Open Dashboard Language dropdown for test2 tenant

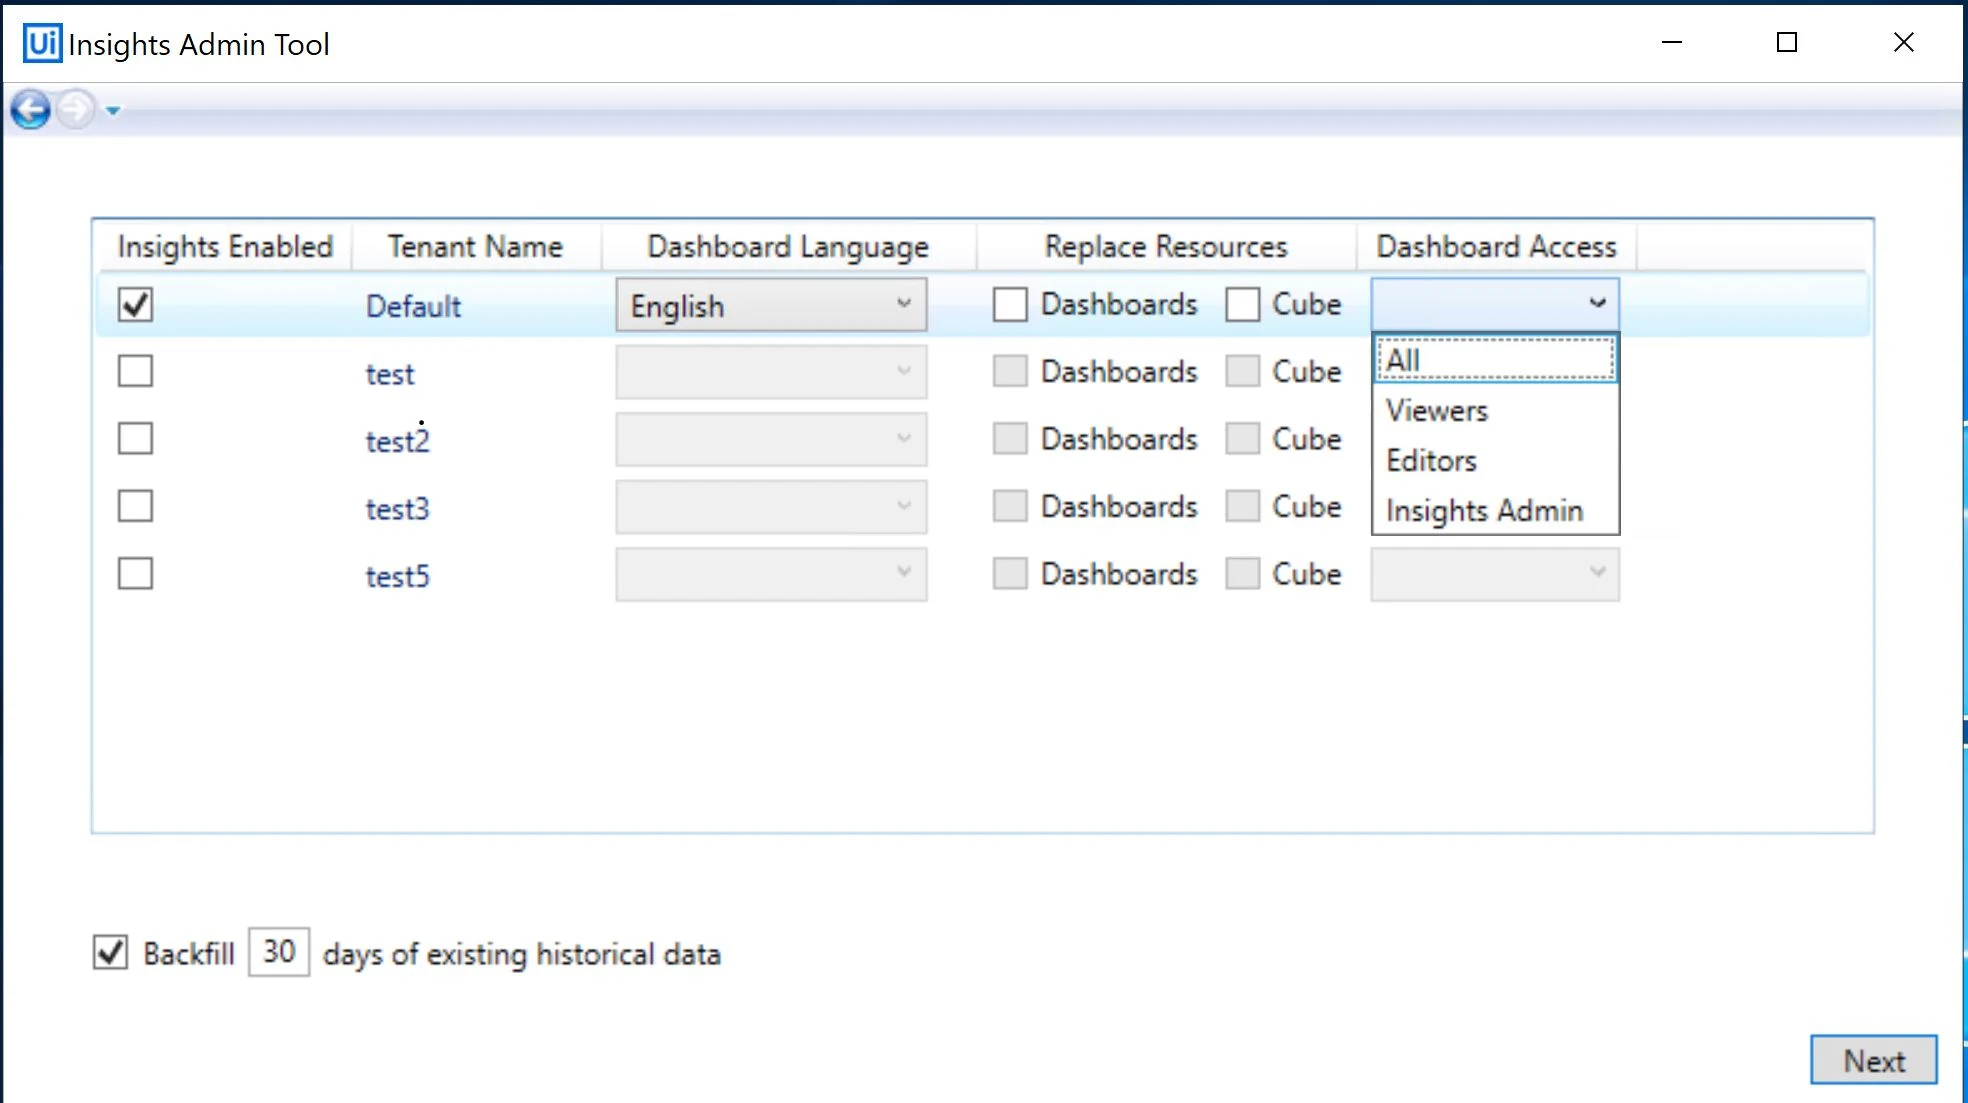[771, 439]
